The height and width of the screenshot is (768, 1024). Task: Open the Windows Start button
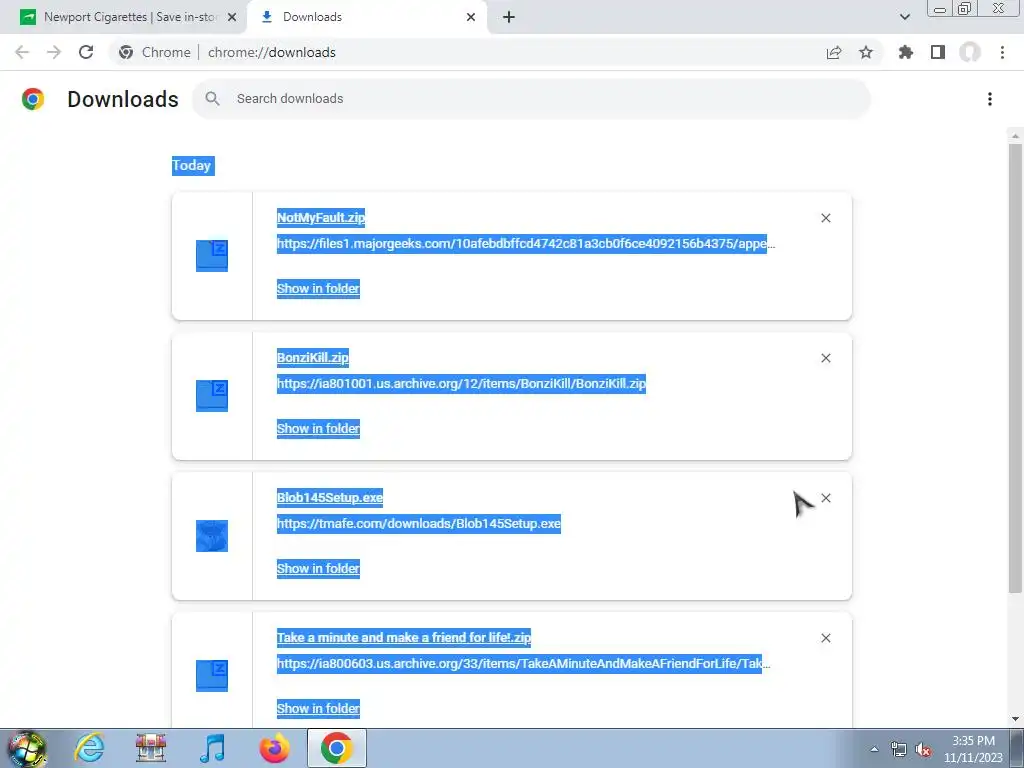point(27,748)
